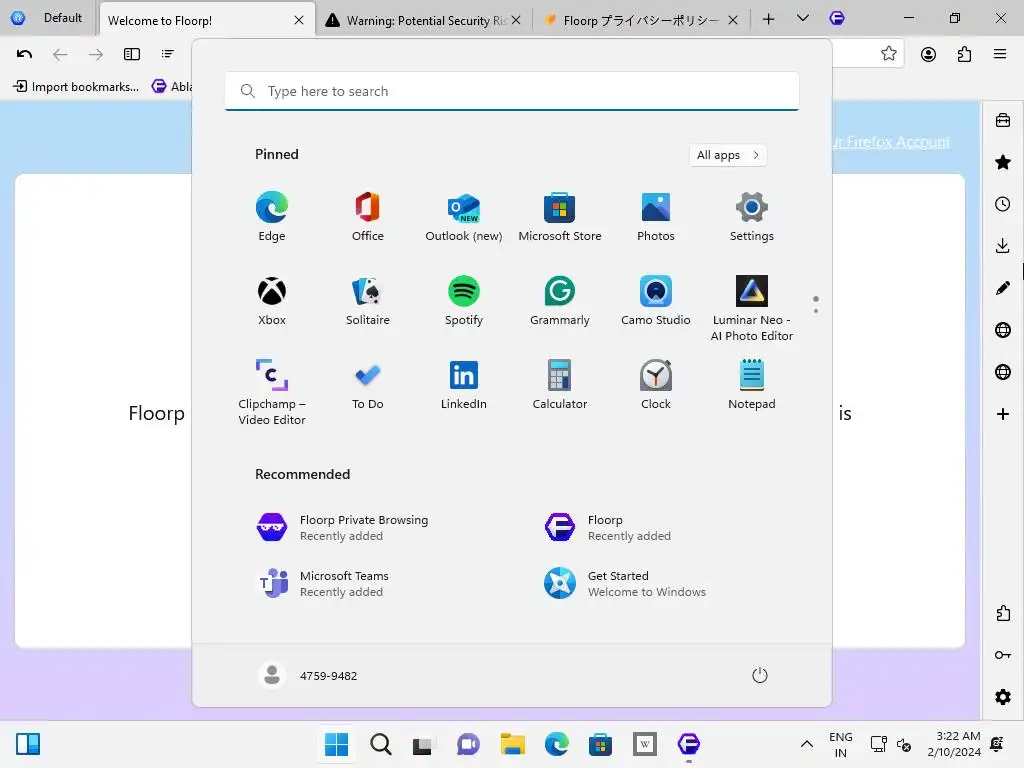
Task: Open the Edge pinned app
Action: (272, 217)
